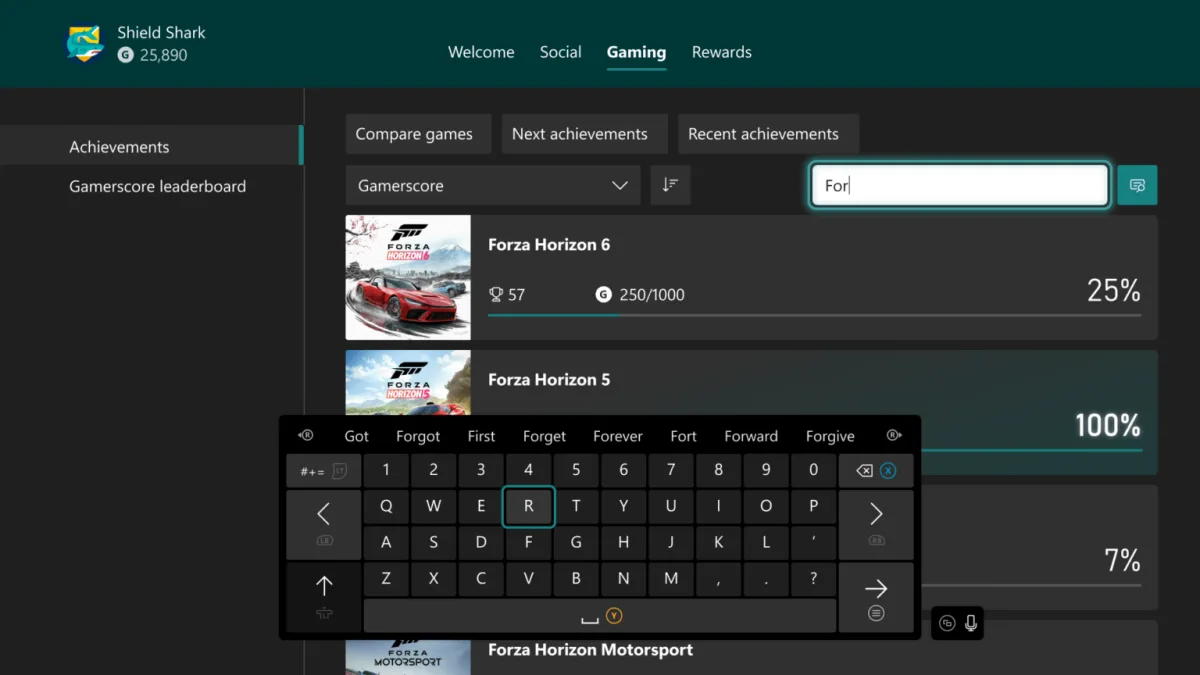Image resolution: width=1200 pixels, height=675 pixels.
Task: Click the number 1 key
Action: pos(386,470)
